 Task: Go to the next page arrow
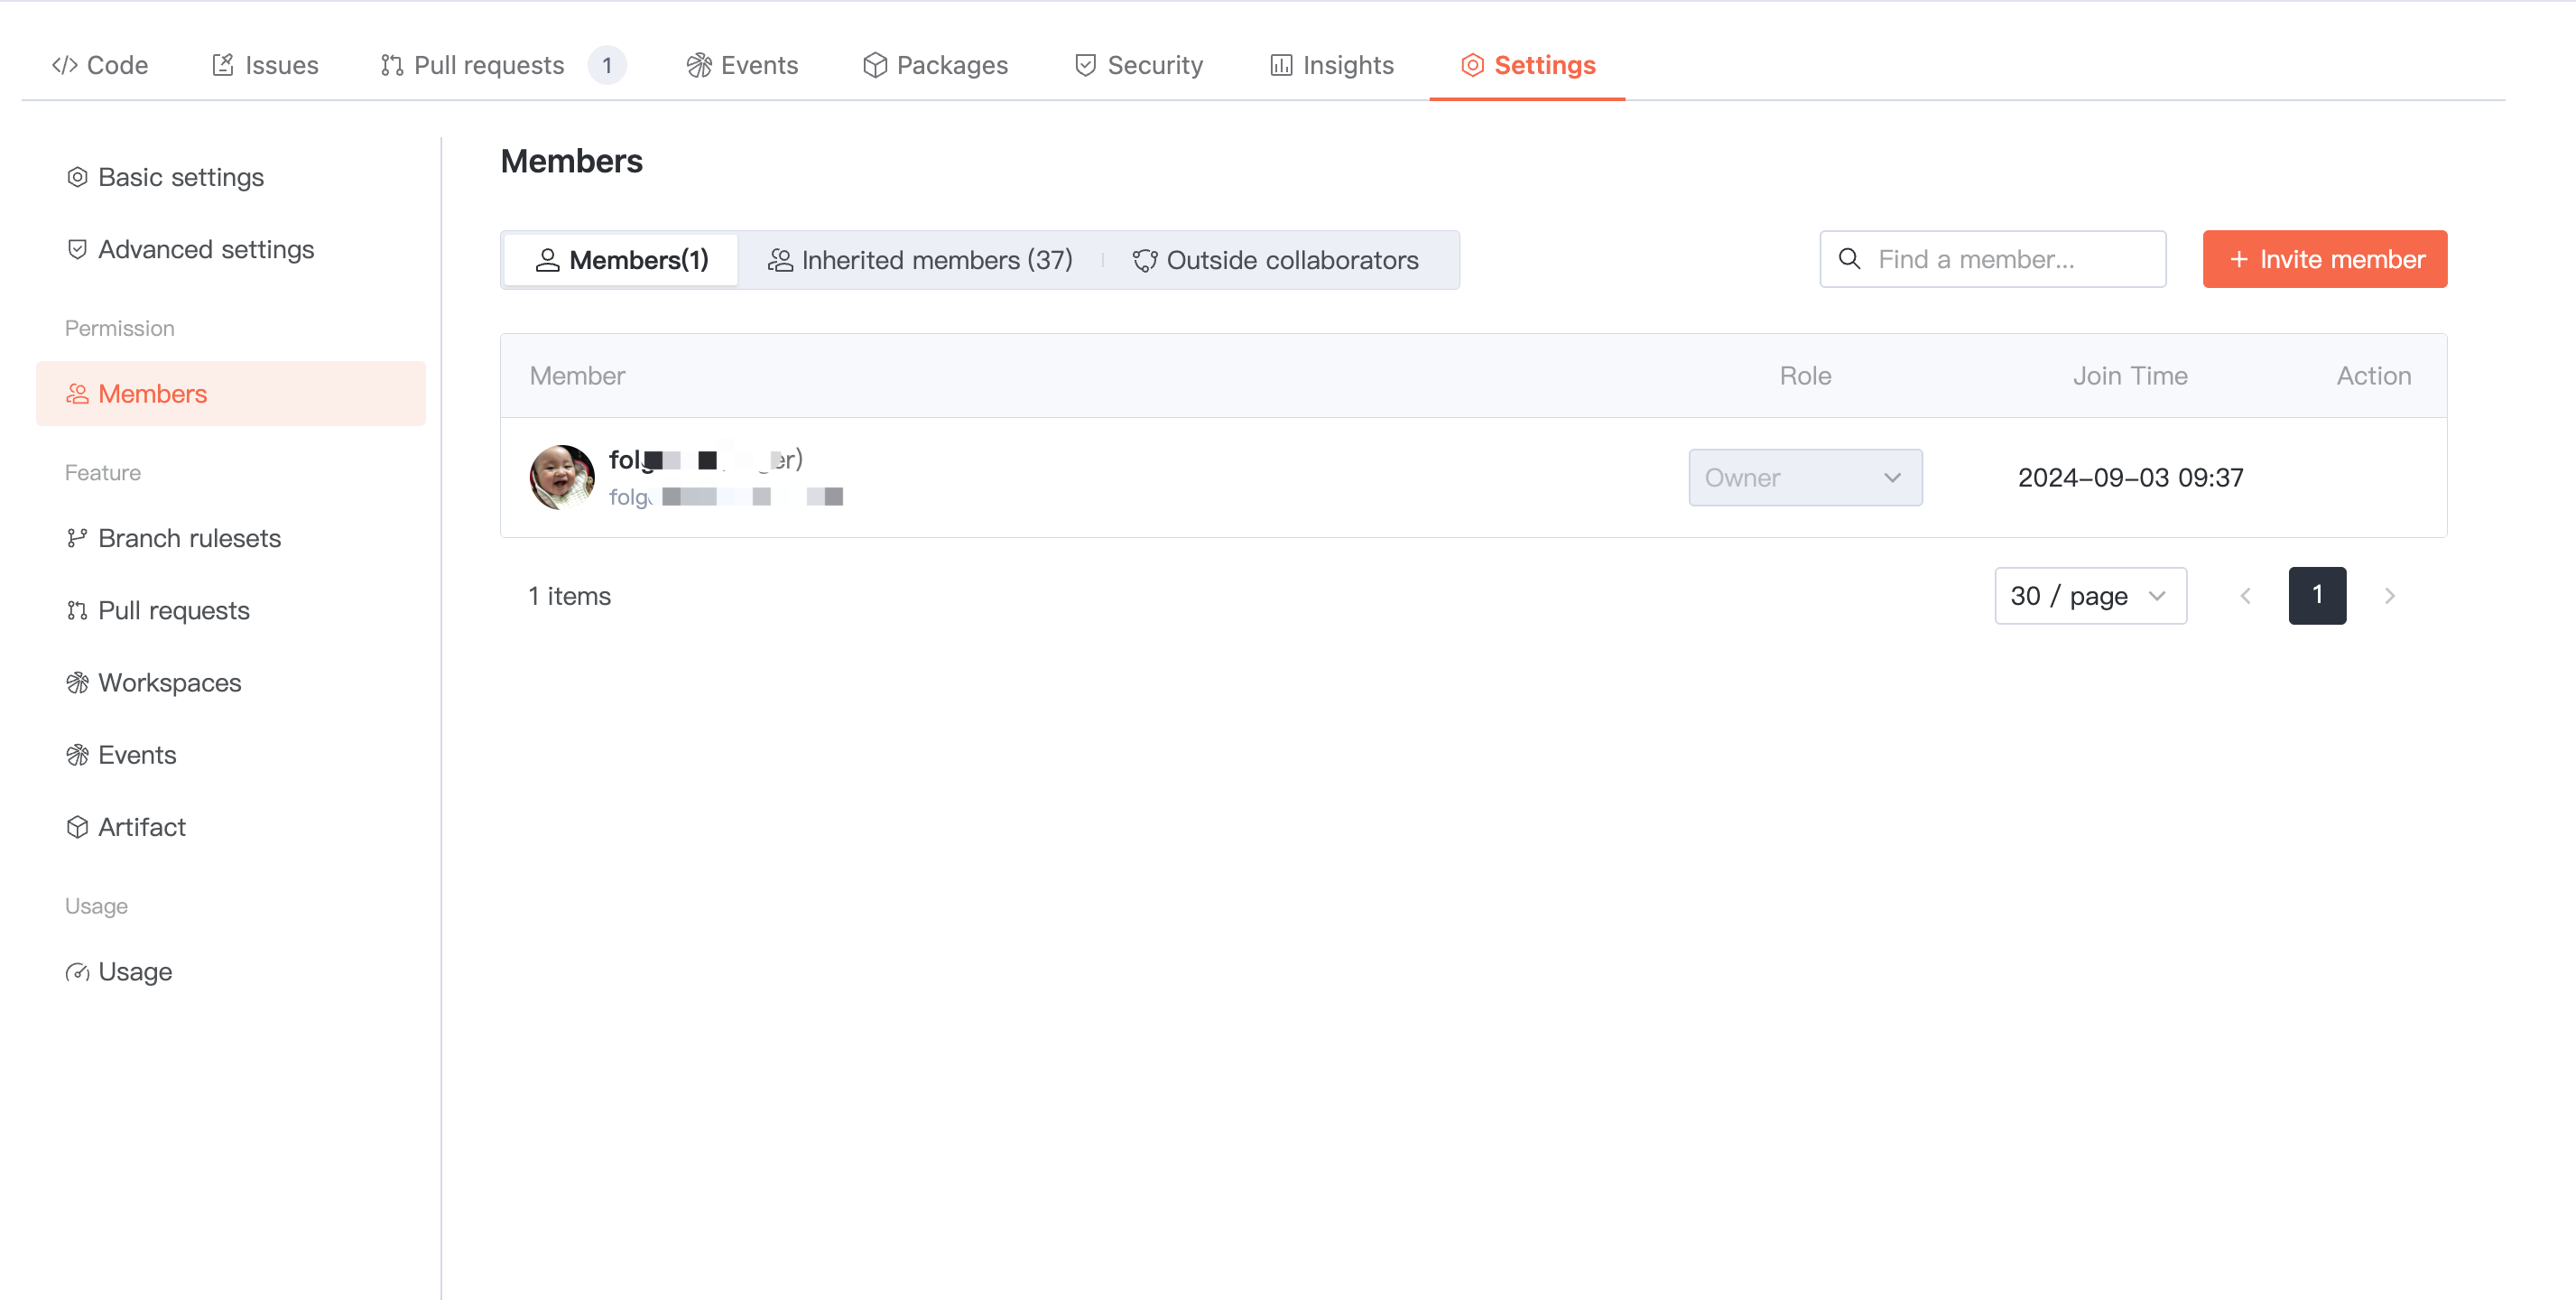coord(2389,596)
